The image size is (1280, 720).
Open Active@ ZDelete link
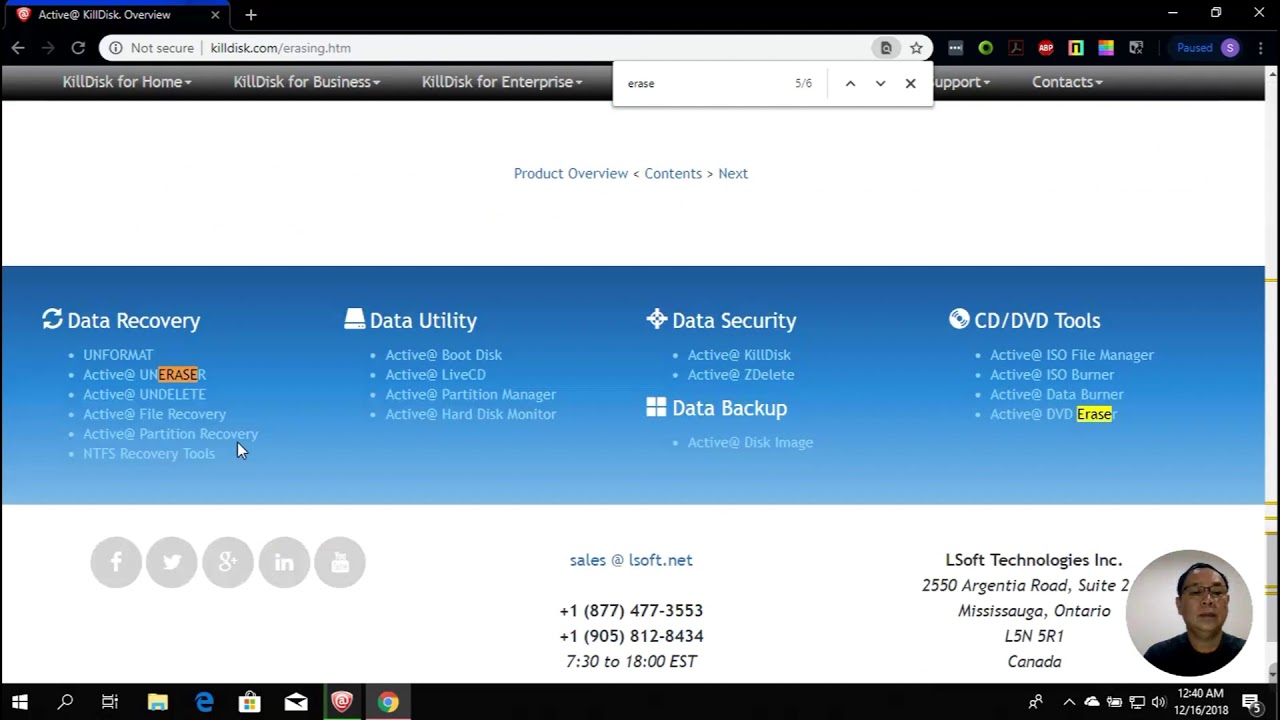(x=741, y=375)
